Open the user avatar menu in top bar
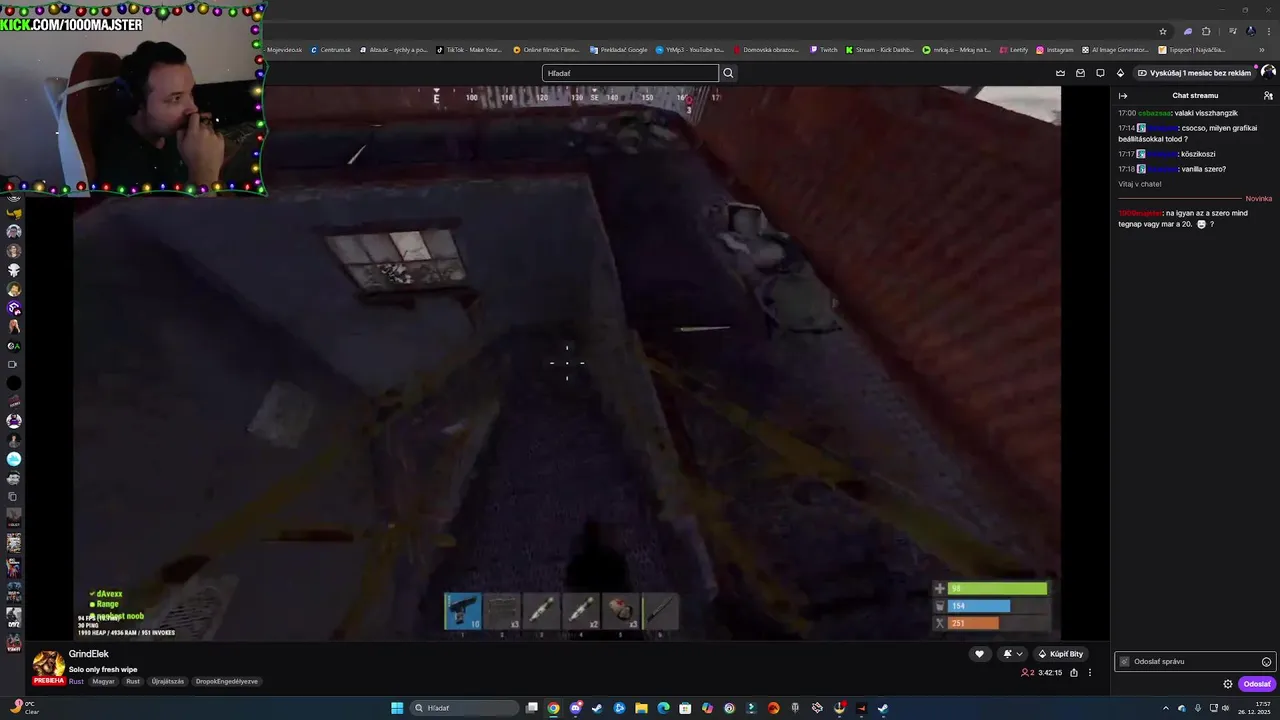The width and height of the screenshot is (1280, 720). [x=1268, y=73]
